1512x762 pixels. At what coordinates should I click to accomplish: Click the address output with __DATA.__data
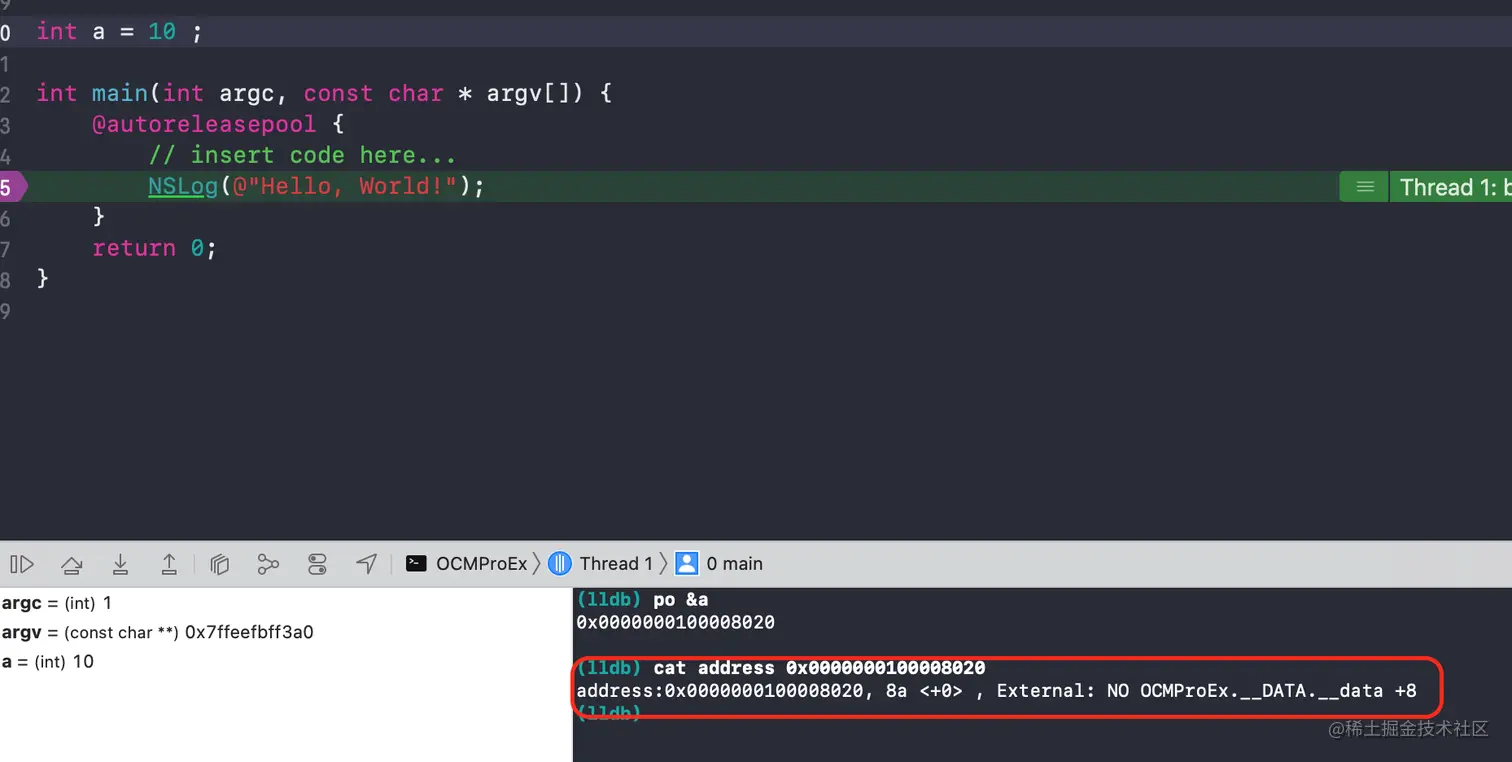996,691
